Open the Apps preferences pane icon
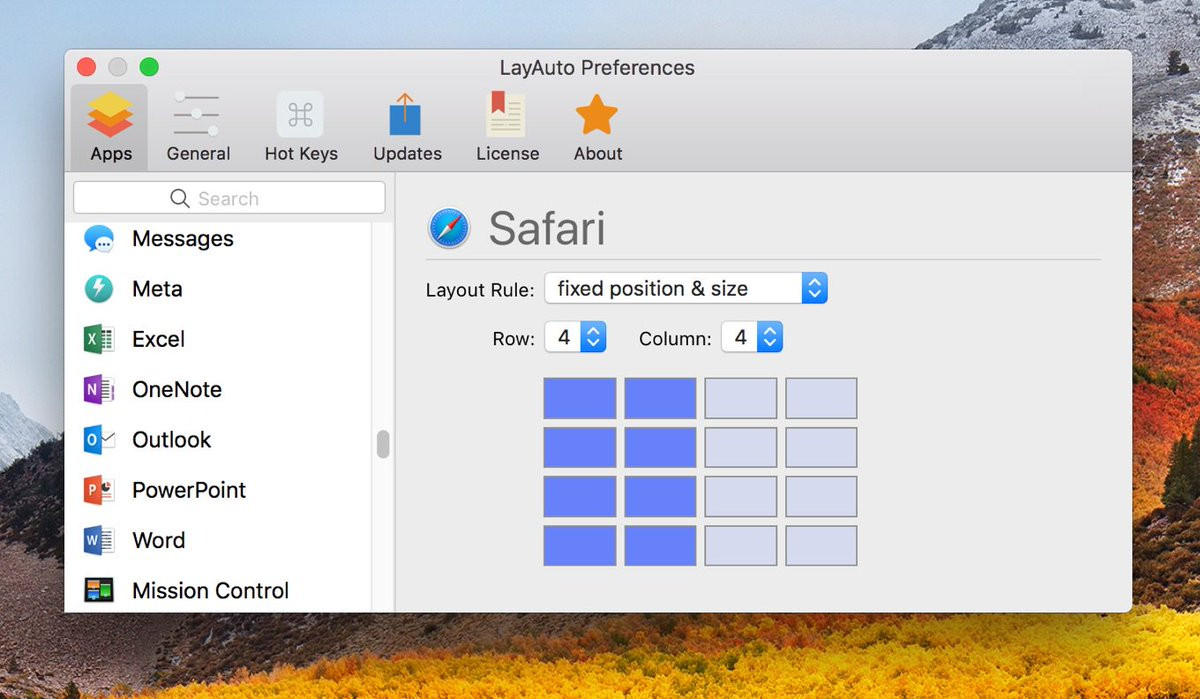Viewport: 1200px width, 699px height. pyautogui.click(x=110, y=115)
